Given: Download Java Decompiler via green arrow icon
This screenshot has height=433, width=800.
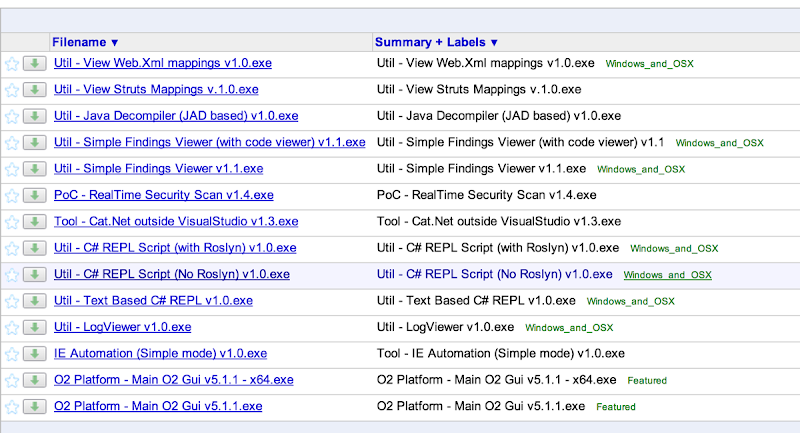Looking at the screenshot, I should [x=35, y=116].
